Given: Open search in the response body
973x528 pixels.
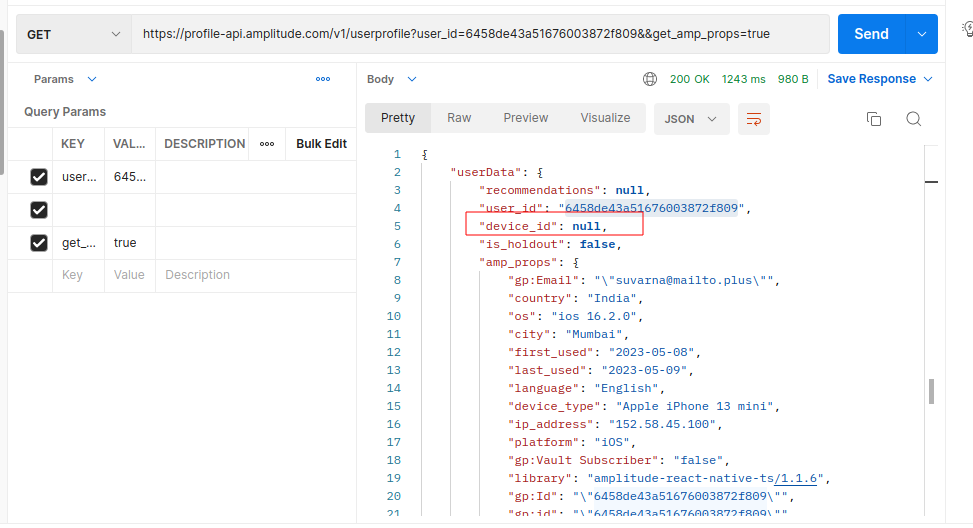Looking at the screenshot, I should point(913,119).
